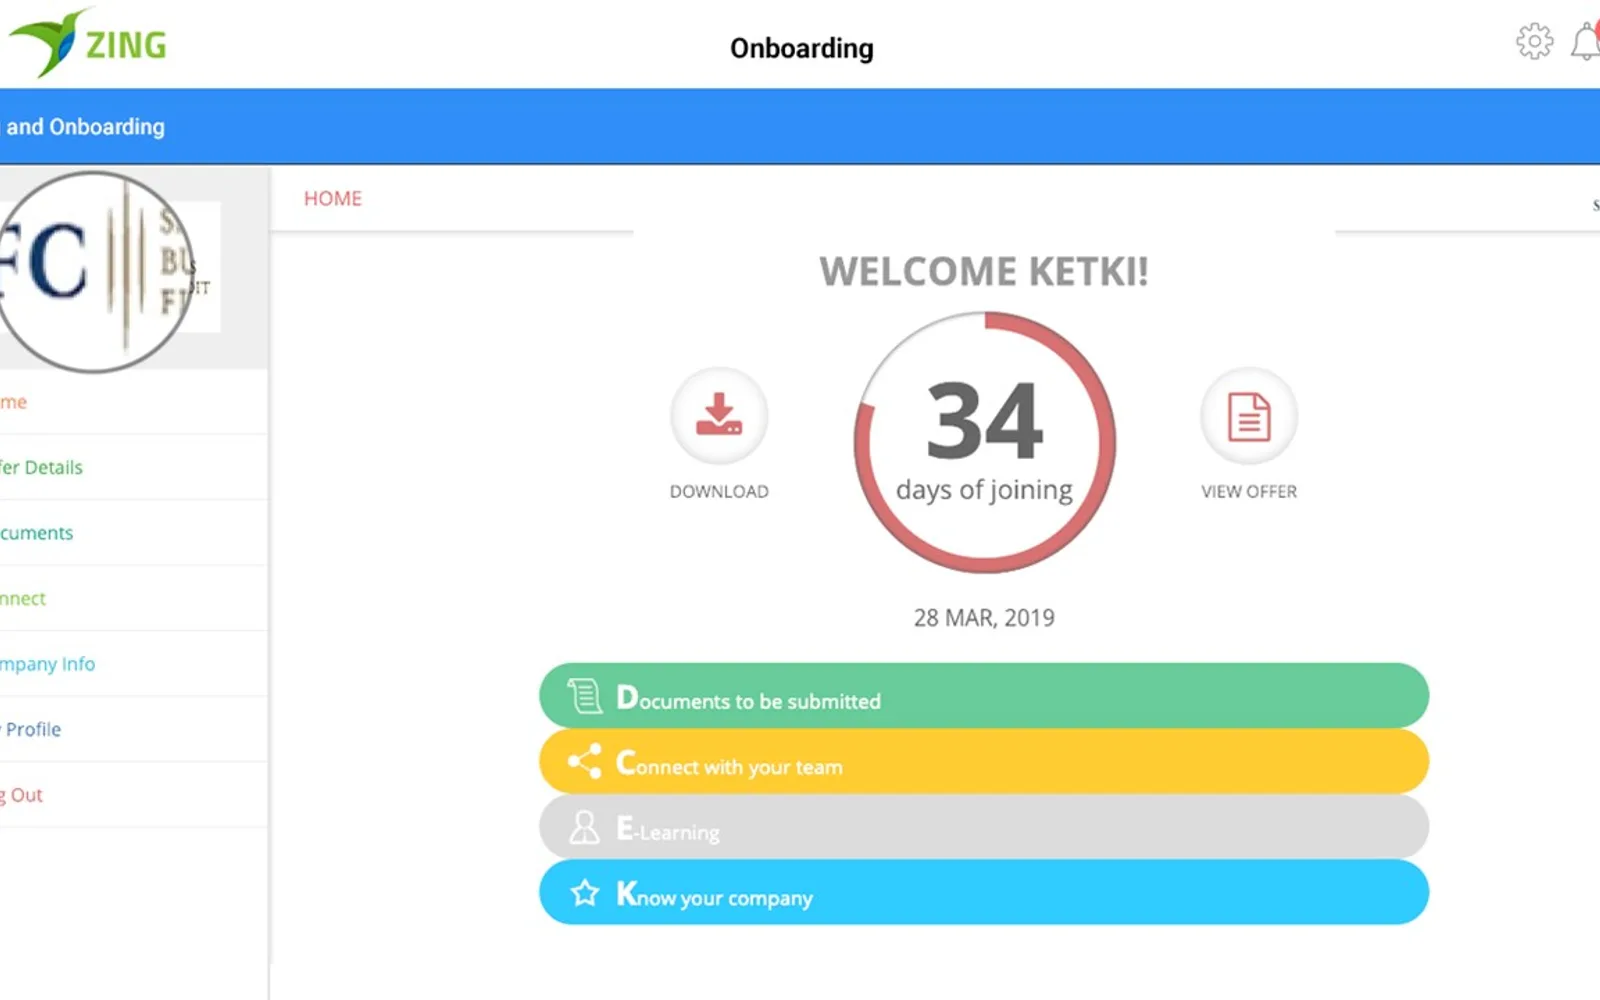1600x1000 pixels.
Task: Click the Documents to be submitted button
Action: [984, 696]
